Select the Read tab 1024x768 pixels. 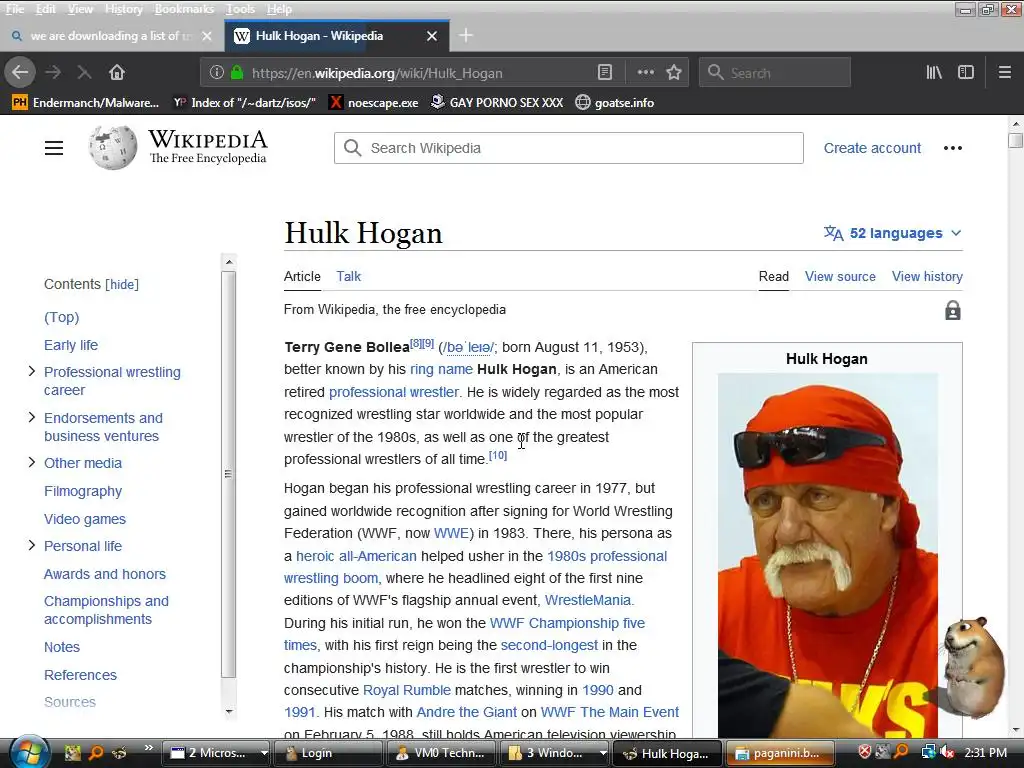[x=774, y=276]
